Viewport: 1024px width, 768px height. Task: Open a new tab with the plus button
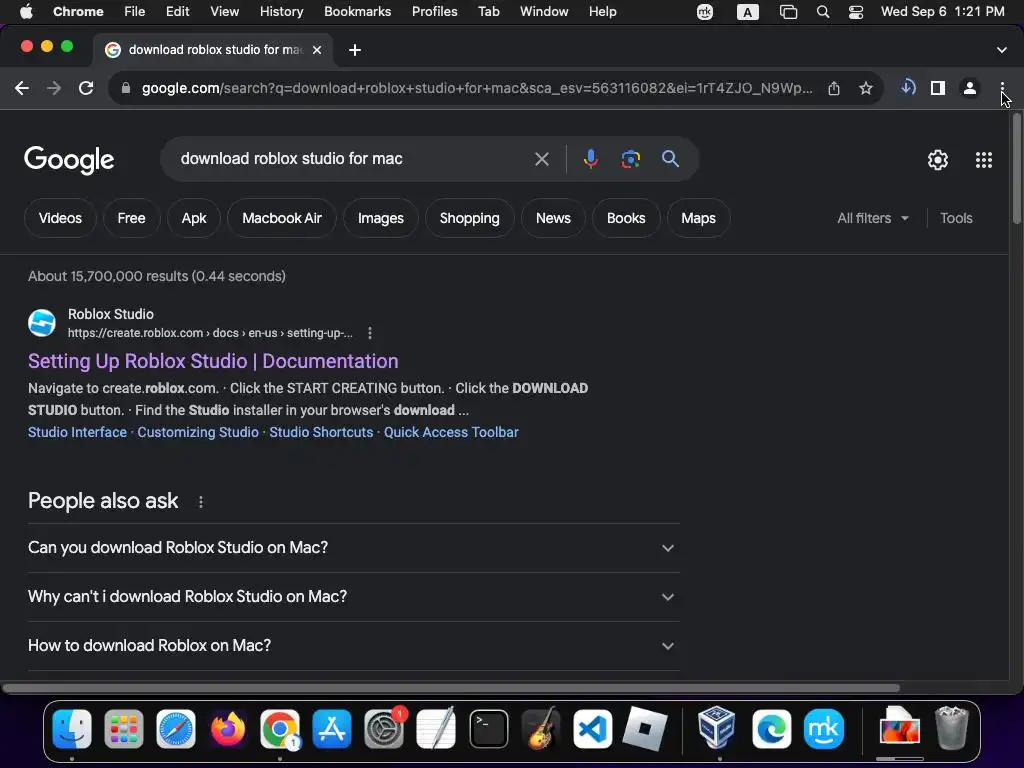point(355,50)
